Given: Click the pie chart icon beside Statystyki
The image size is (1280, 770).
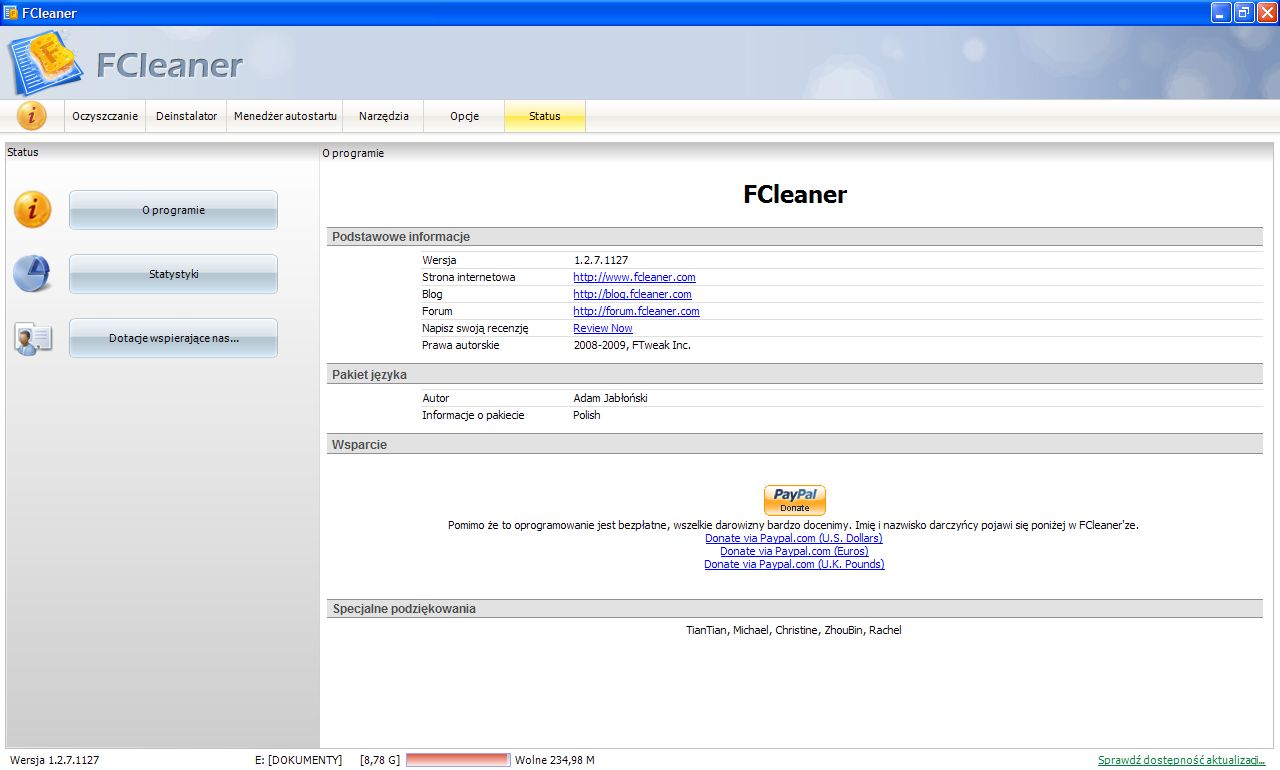Looking at the screenshot, I should (x=32, y=274).
